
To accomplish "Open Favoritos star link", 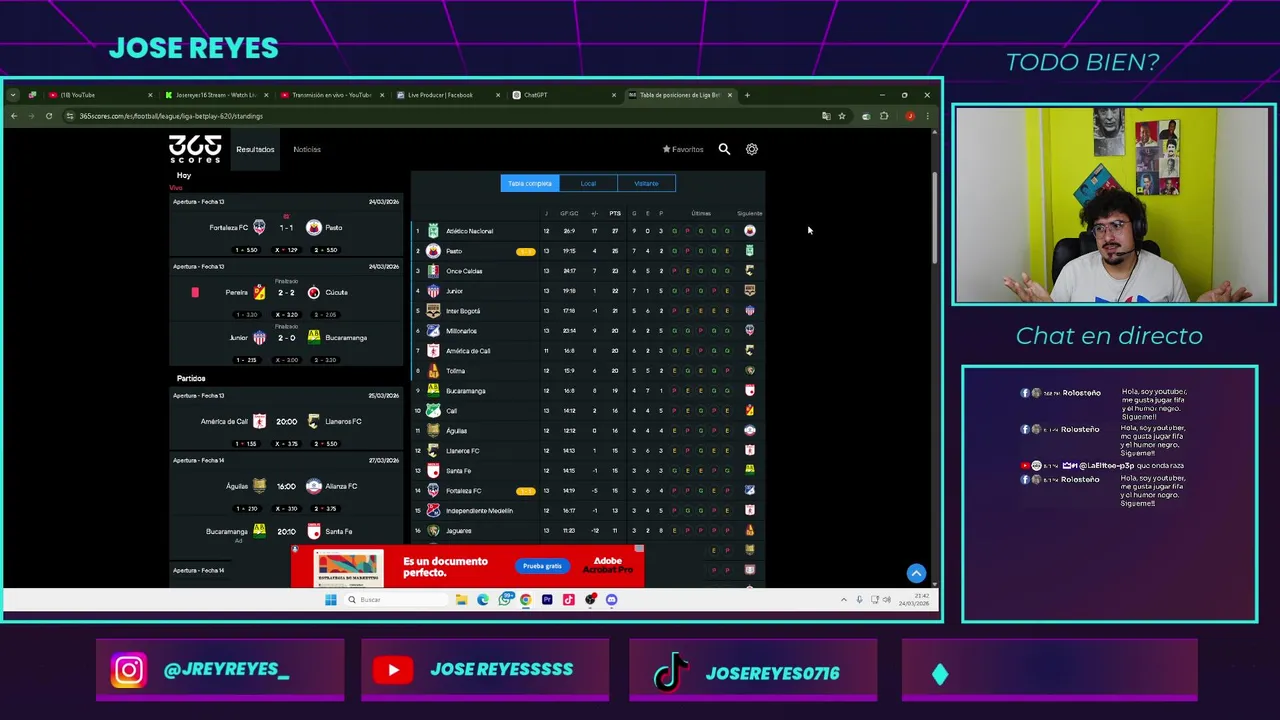I will [683, 149].
